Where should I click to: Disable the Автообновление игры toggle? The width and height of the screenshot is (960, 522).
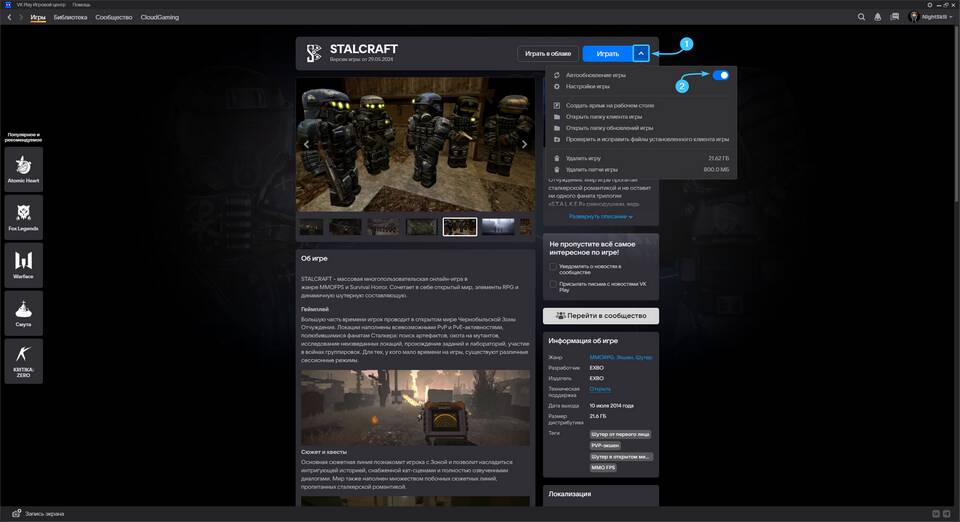tap(720, 75)
